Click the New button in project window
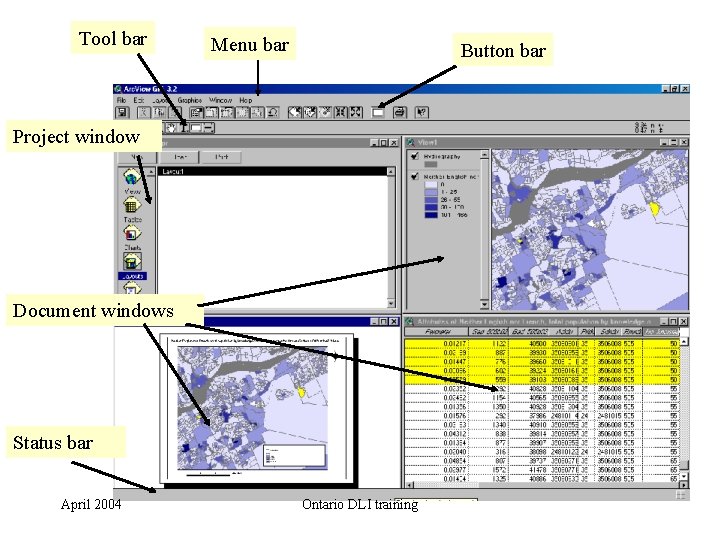This screenshot has width=720, height=540. (x=136, y=157)
